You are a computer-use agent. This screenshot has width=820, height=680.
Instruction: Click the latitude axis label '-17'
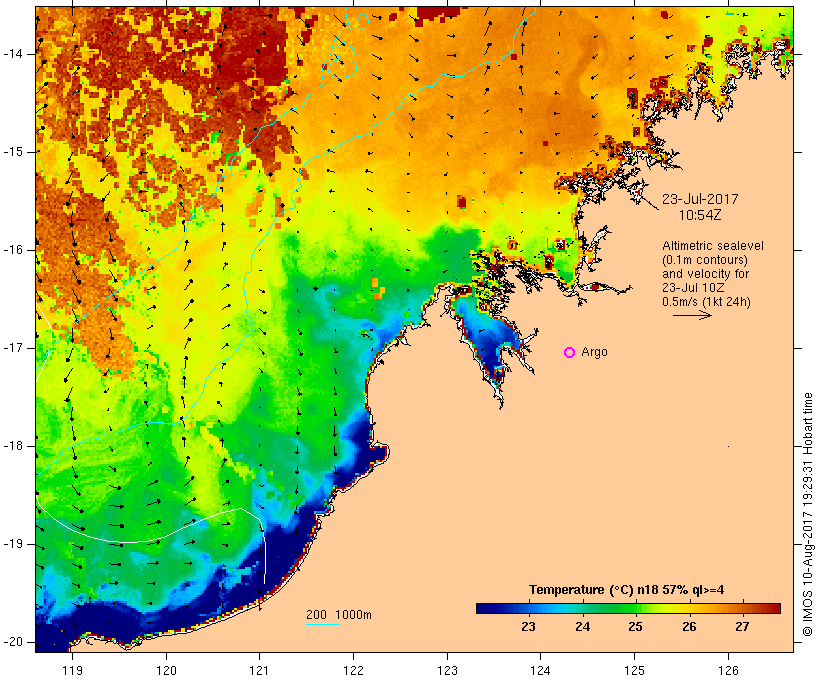(x=13, y=348)
